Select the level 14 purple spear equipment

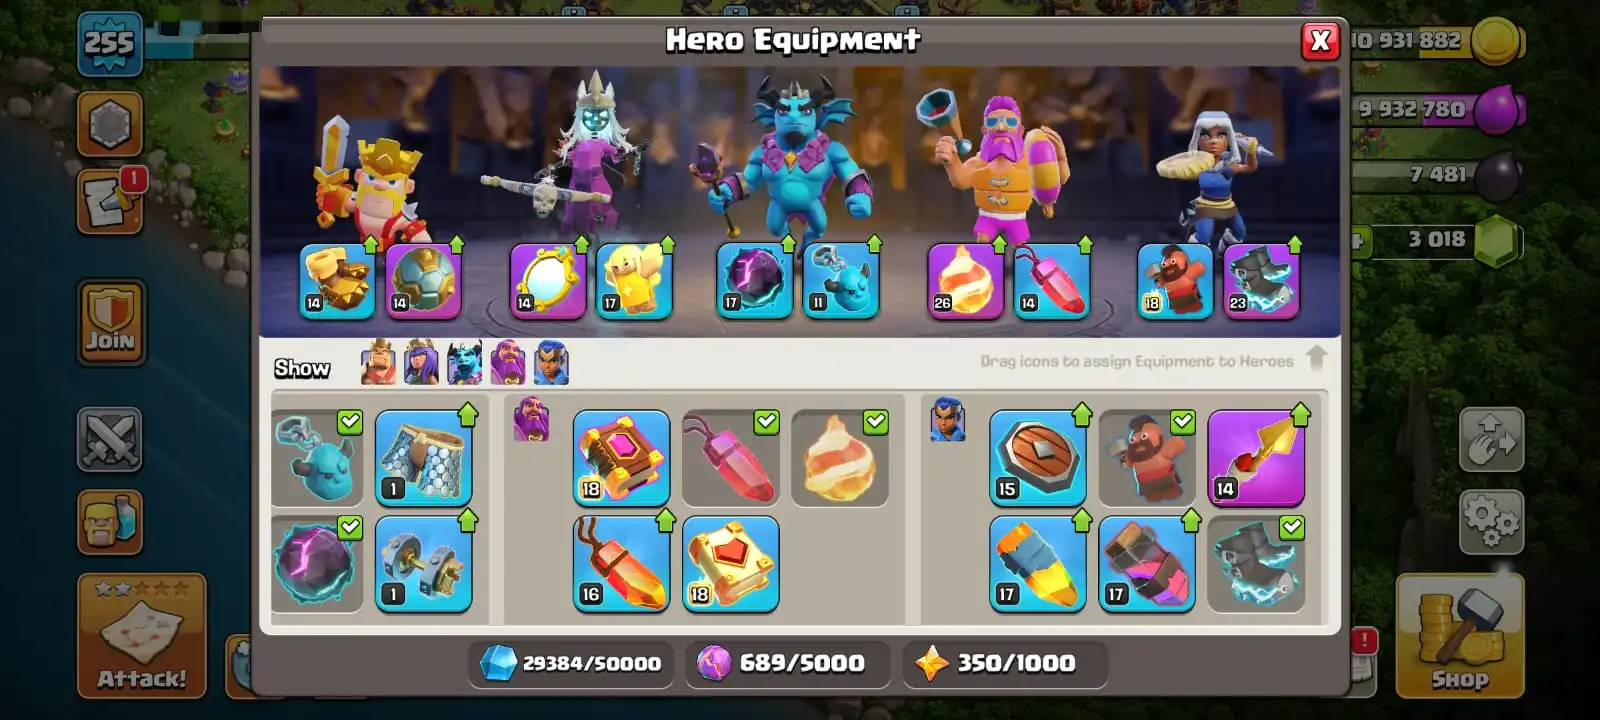(x=1256, y=457)
